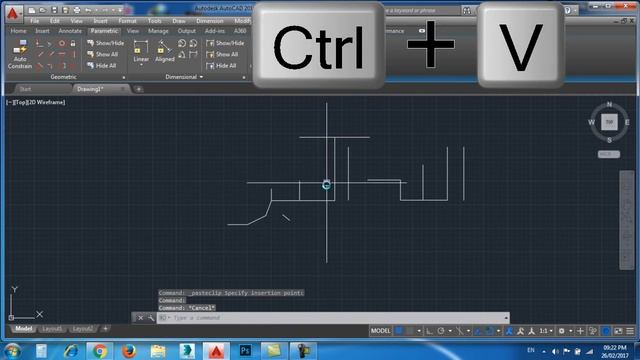This screenshot has width=640, height=360.
Task: Click the Aligned dimensional constraint tool
Action: coord(164,51)
